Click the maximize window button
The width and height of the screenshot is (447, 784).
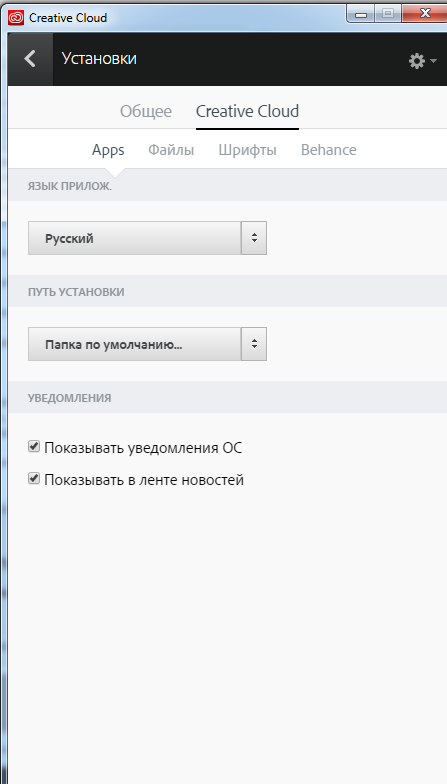pos(388,14)
